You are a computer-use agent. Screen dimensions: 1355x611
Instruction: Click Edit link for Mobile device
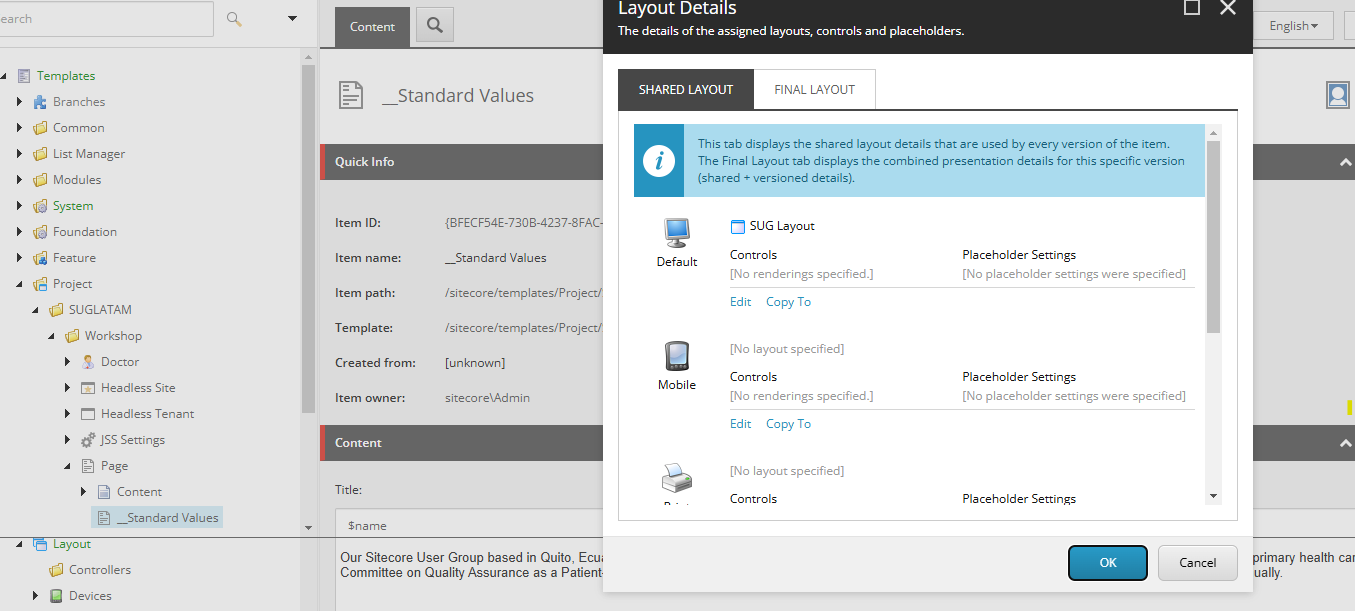740,424
